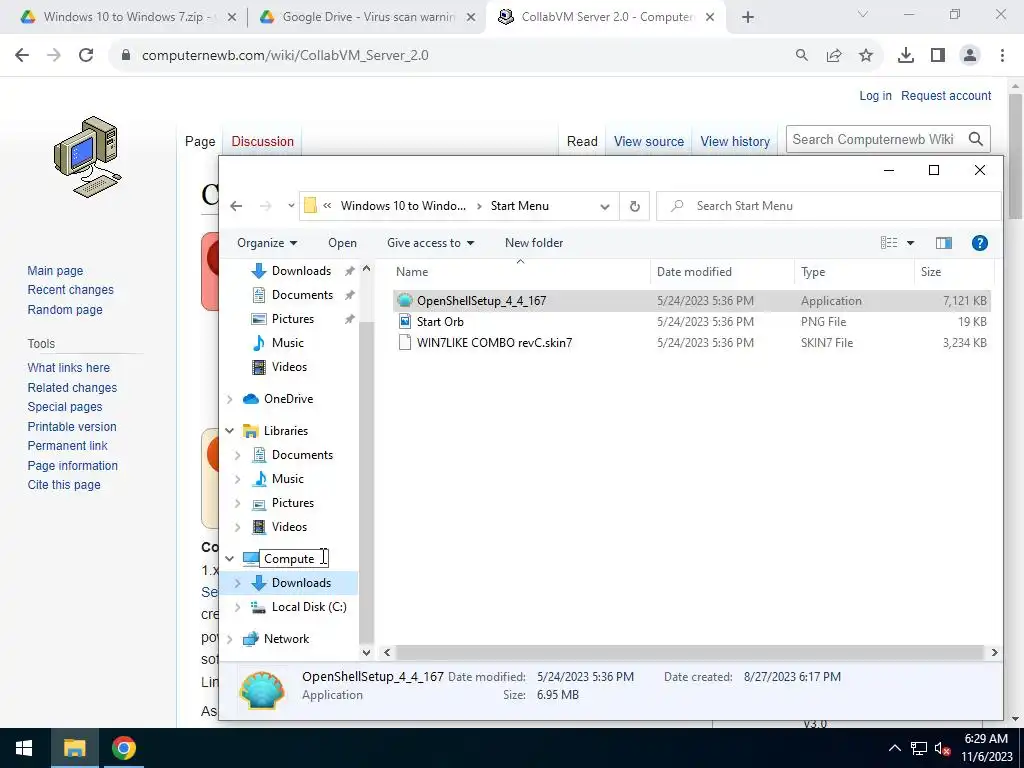Open the View history tab

click(735, 142)
